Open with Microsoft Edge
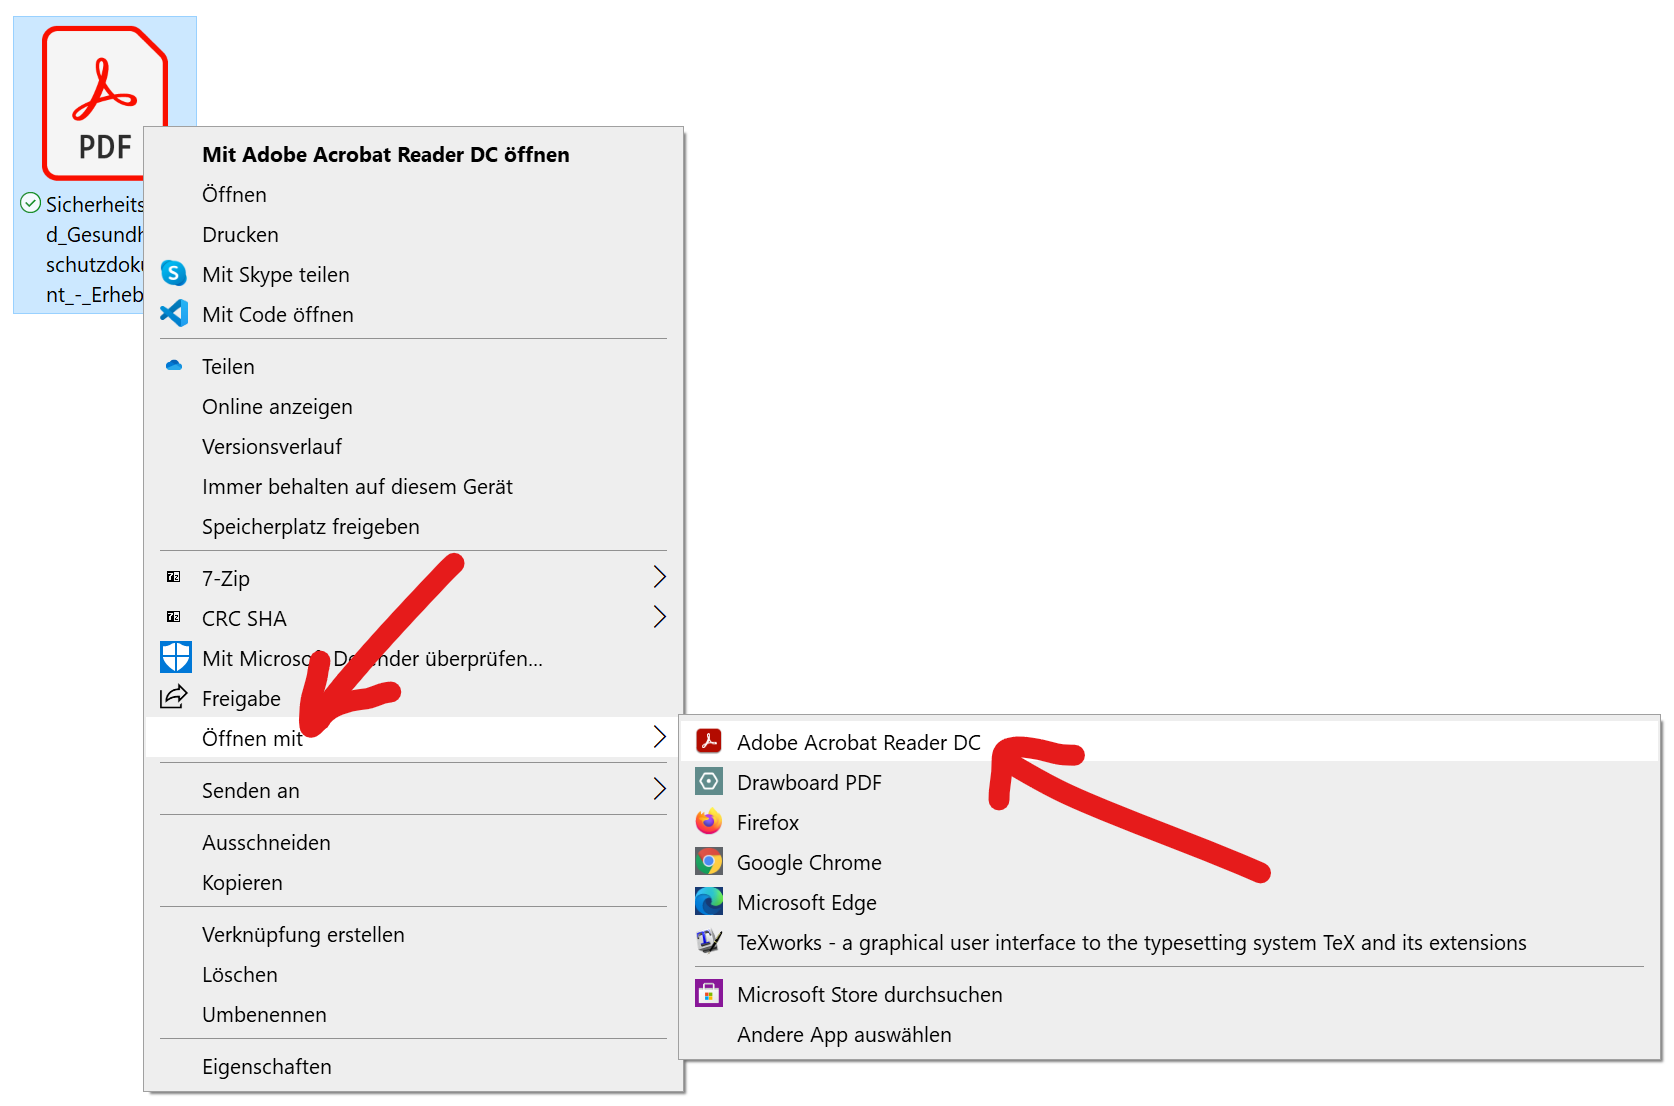Image resolution: width=1674 pixels, height=1106 pixels. click(x=1169, y=902)
